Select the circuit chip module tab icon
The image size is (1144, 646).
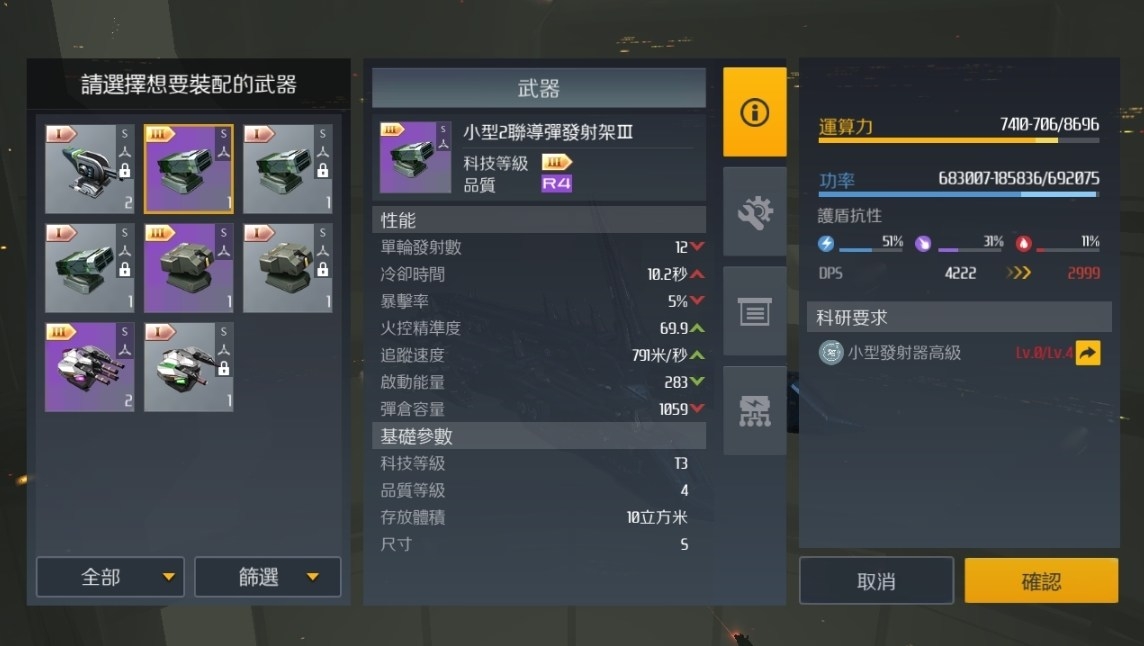(754, 411)
